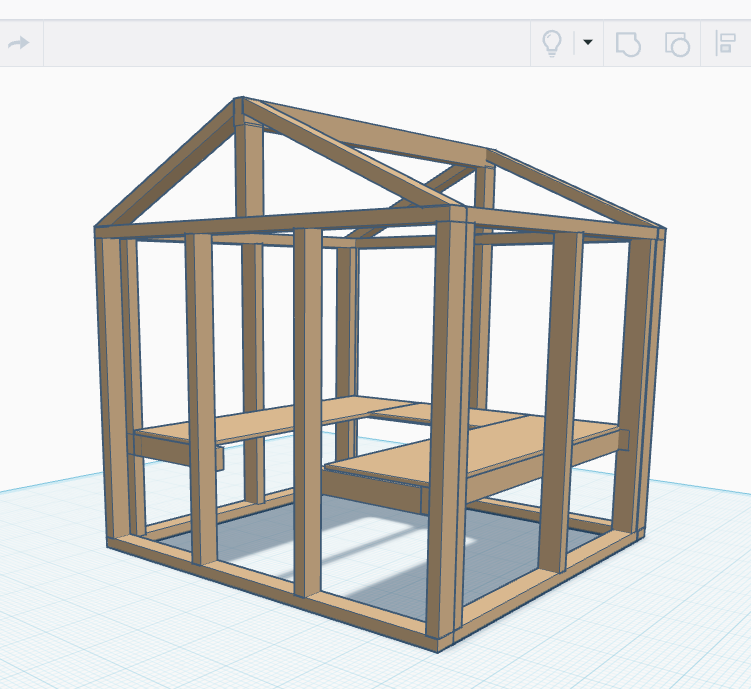The image size is (751, 689).
Task: Open the dropdown arrow beside the lightbulb
Action: click(x=588, y=43)
